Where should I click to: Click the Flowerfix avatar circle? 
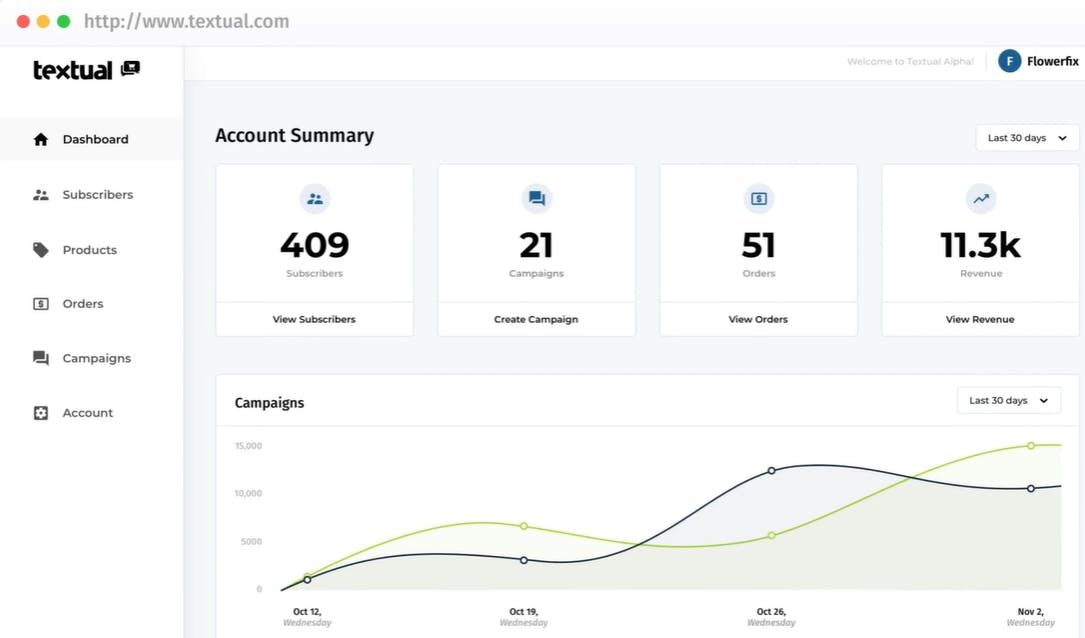[1010, 61]
